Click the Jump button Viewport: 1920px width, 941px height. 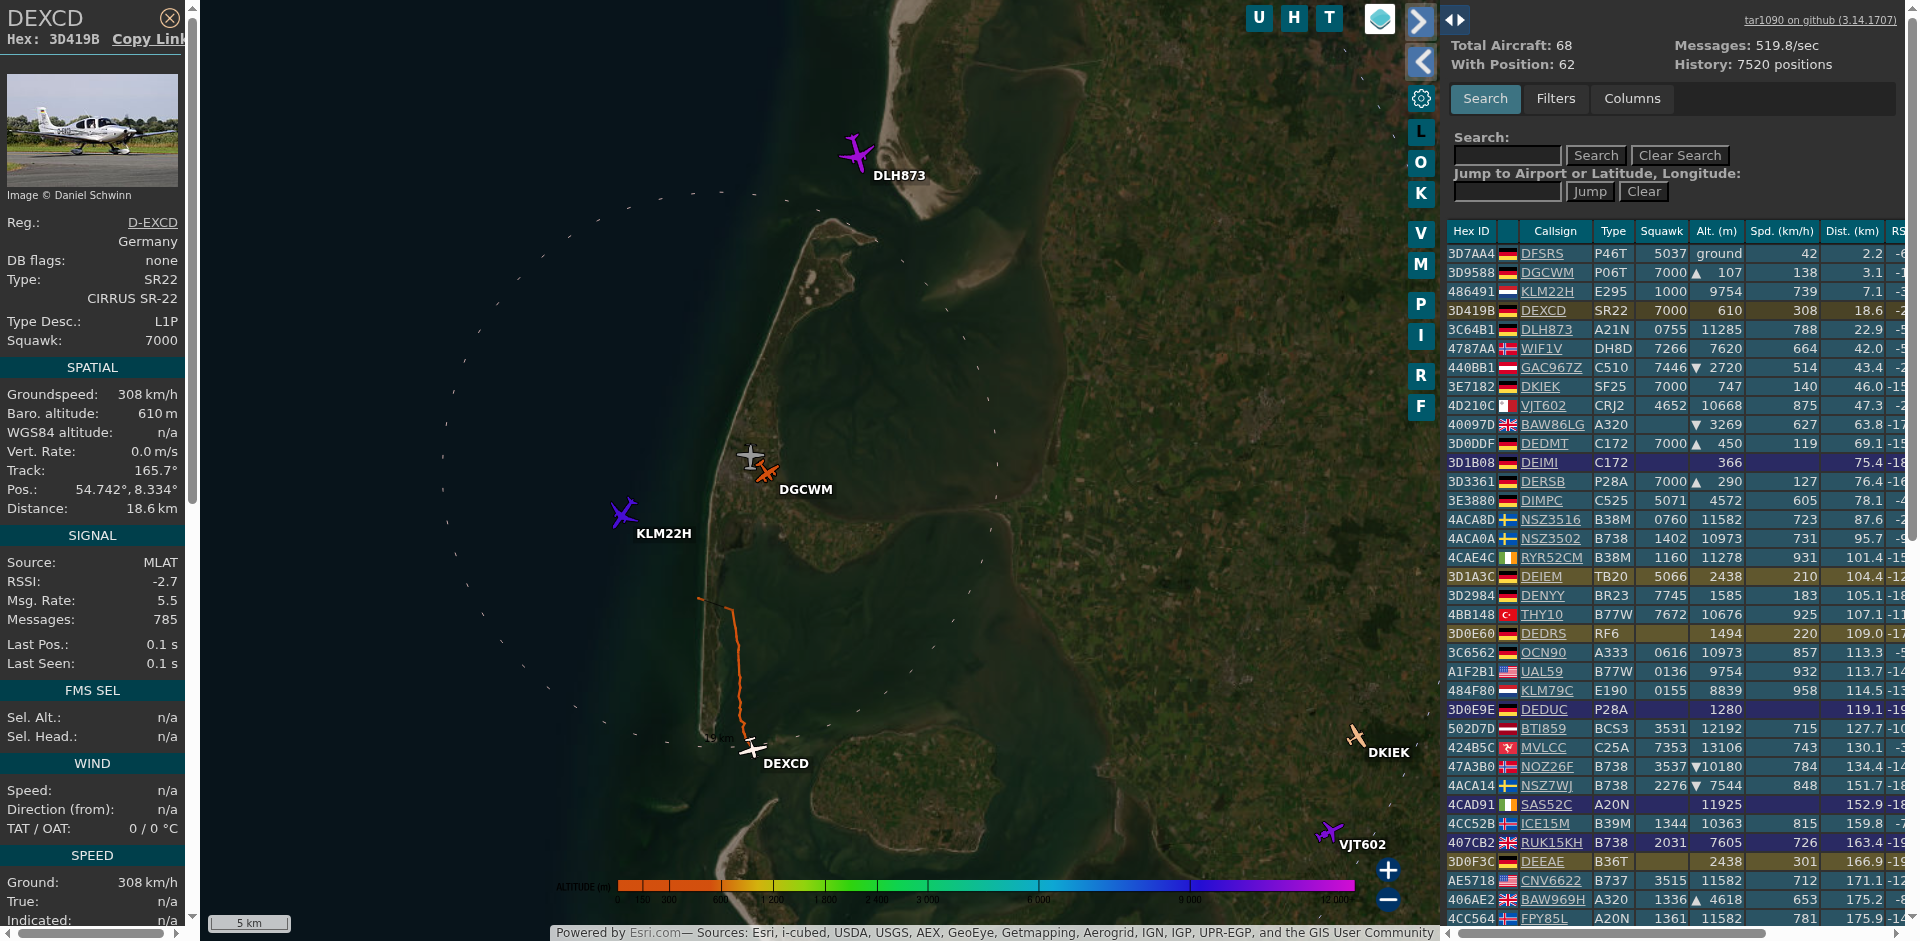tap(1590, 192)
